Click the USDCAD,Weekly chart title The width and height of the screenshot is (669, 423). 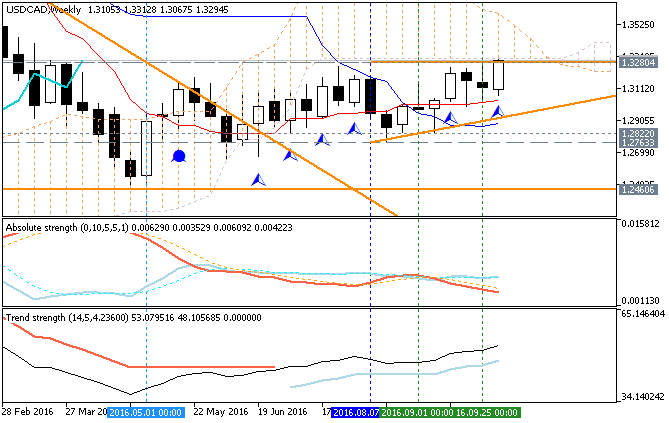tap(43, 9)
